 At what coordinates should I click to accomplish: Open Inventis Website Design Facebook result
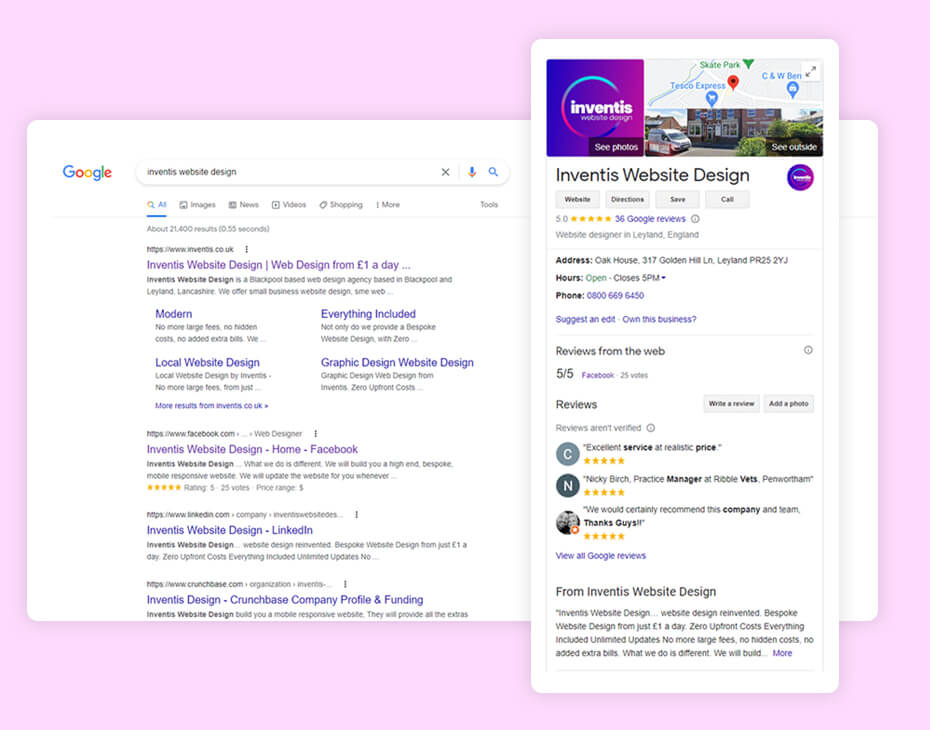click(252, 450)
